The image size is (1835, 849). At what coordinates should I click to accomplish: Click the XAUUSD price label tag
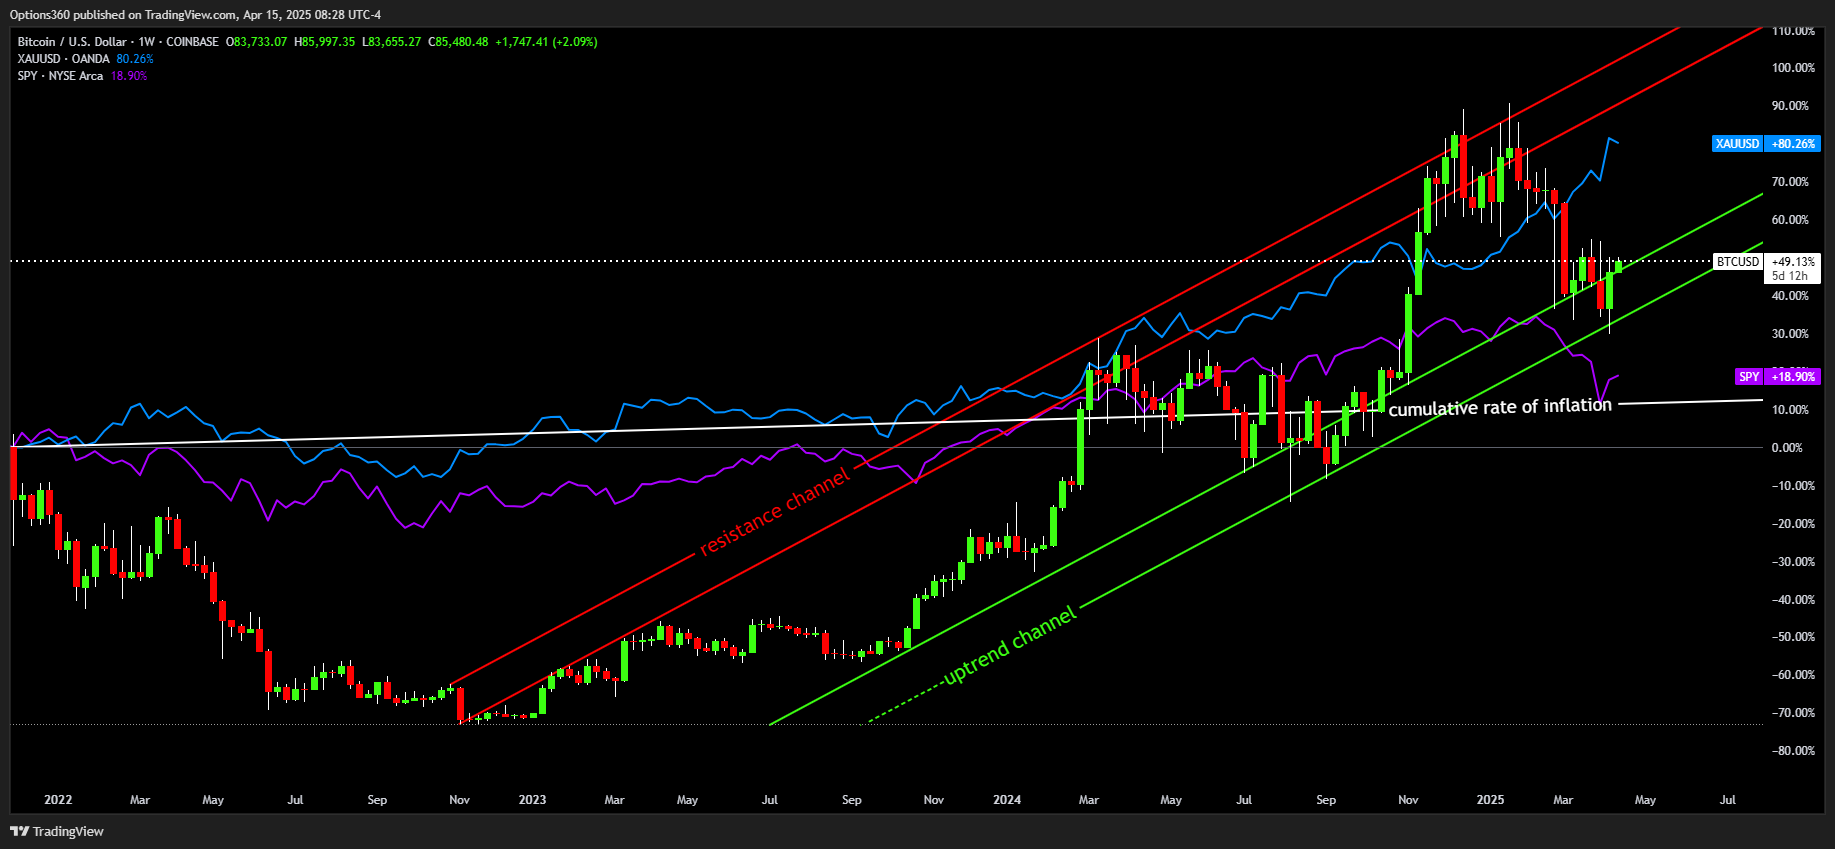1767,144
